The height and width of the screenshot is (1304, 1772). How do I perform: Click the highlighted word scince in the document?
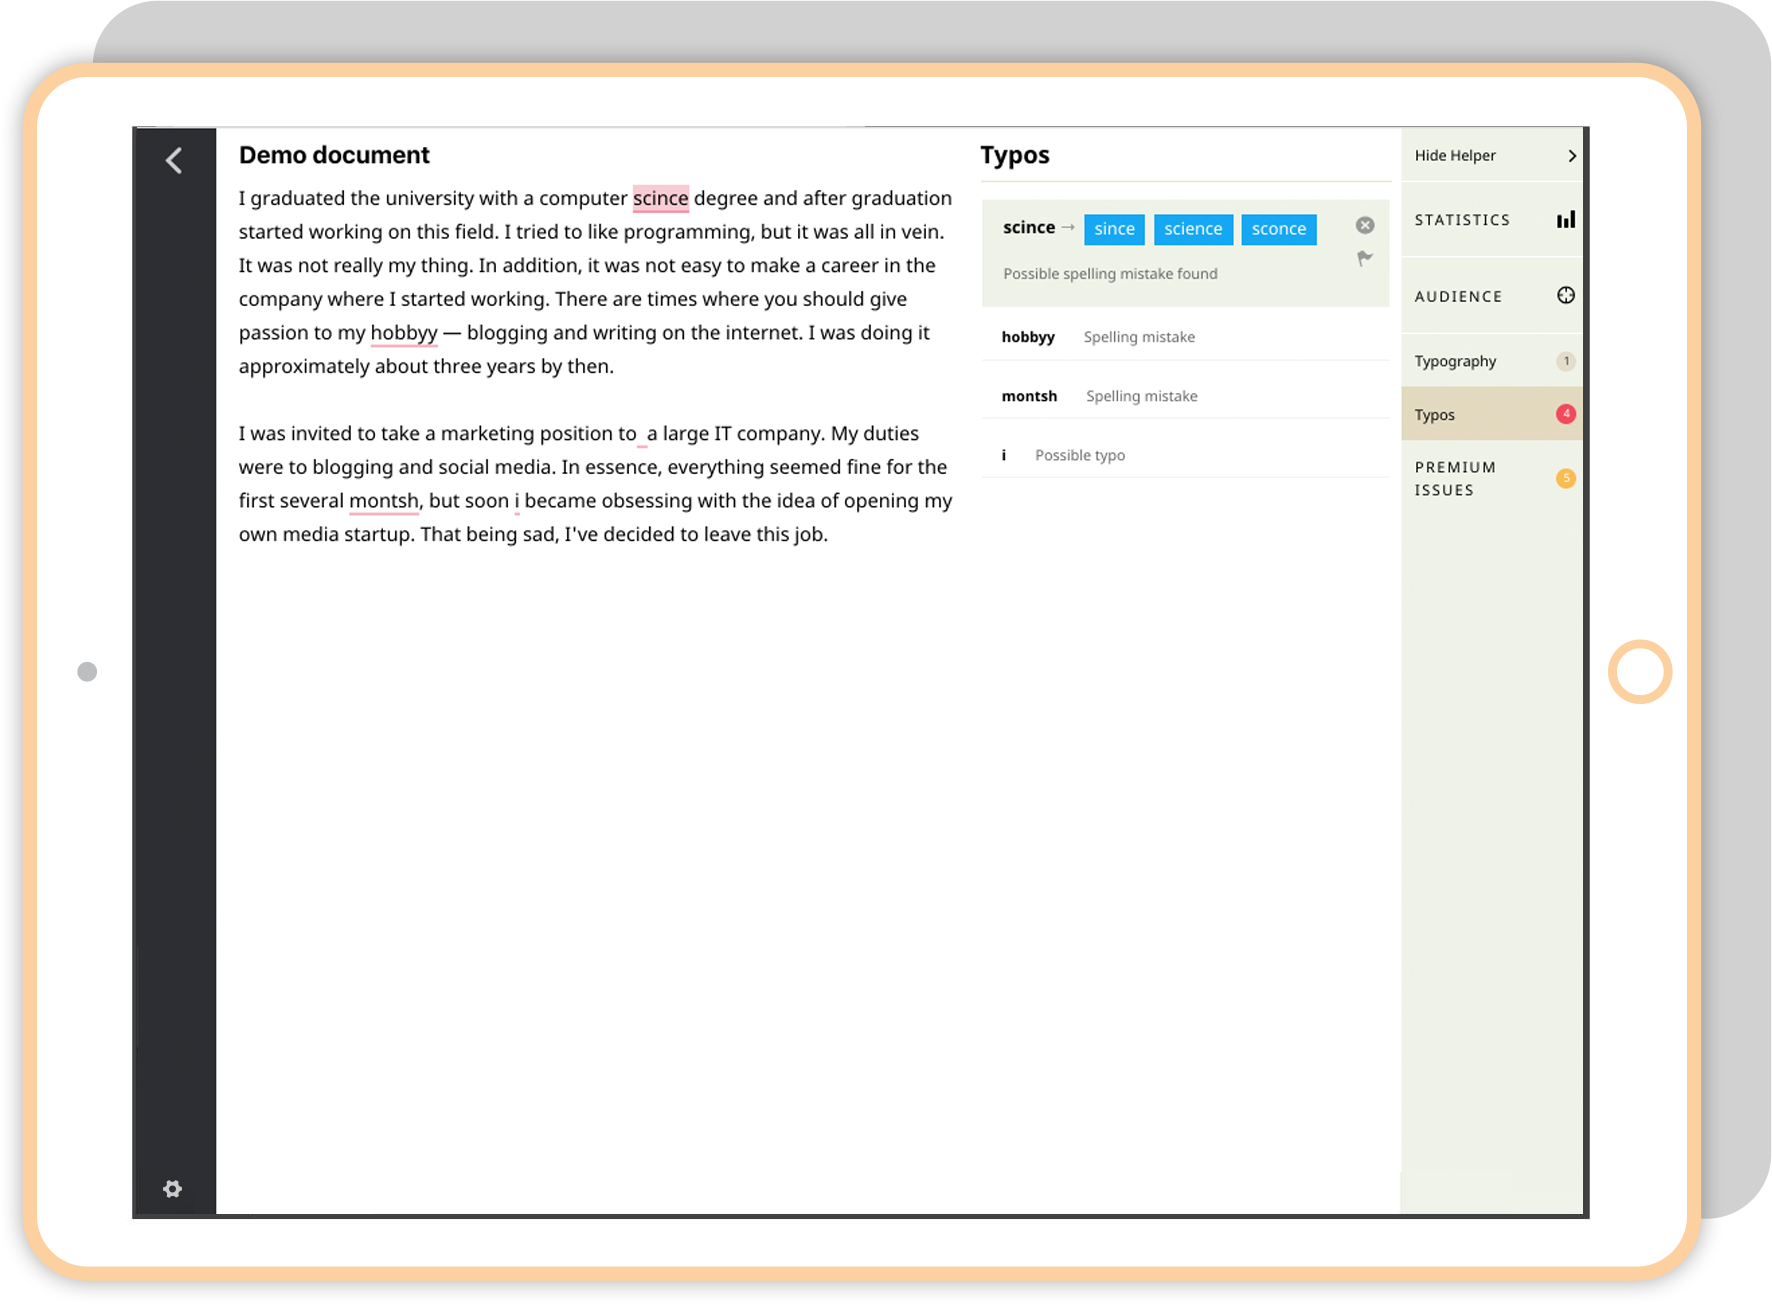[x=660, y=198]
